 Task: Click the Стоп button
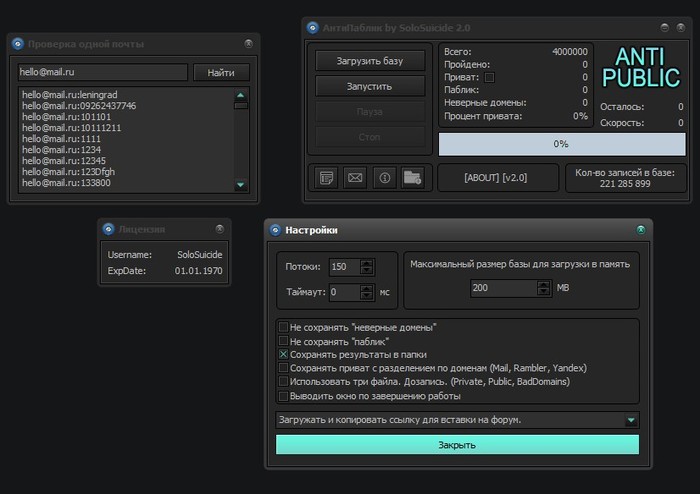[370, 137]
